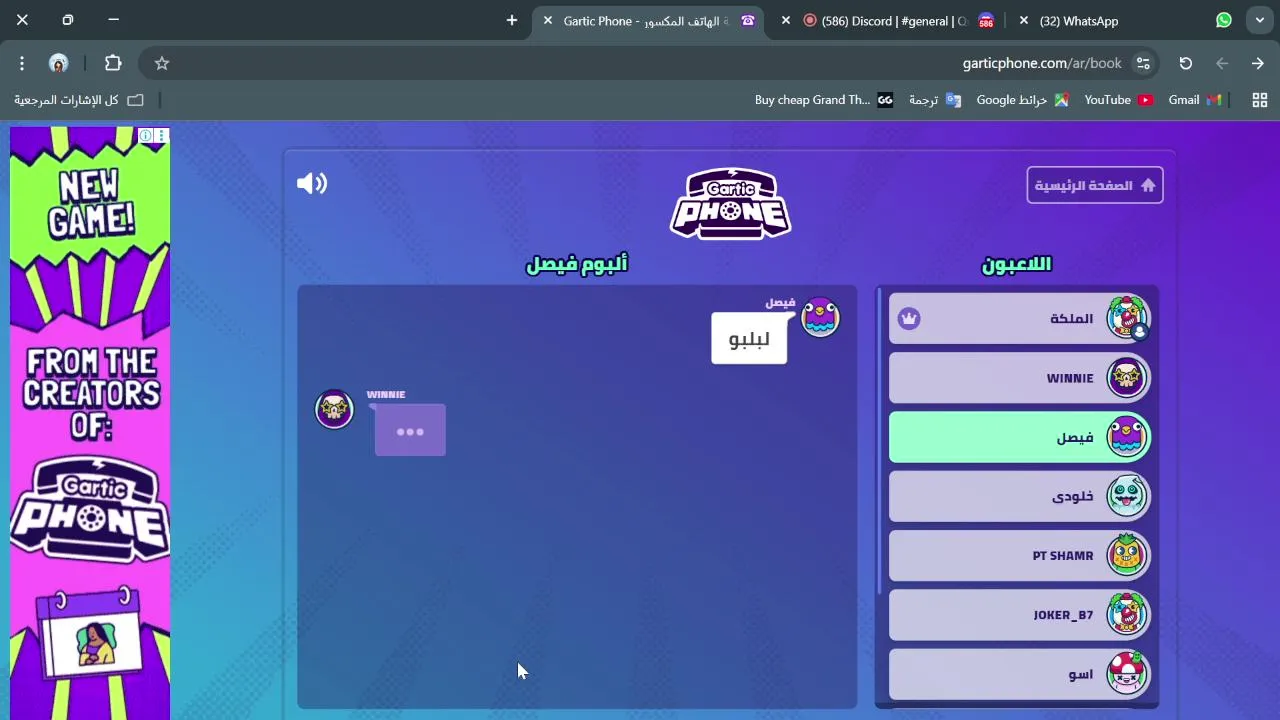Screen dimensions: 1280x720
Task: Open the كل الإشارات المرجعية bookmarks folder
Action: pos(79,100)
